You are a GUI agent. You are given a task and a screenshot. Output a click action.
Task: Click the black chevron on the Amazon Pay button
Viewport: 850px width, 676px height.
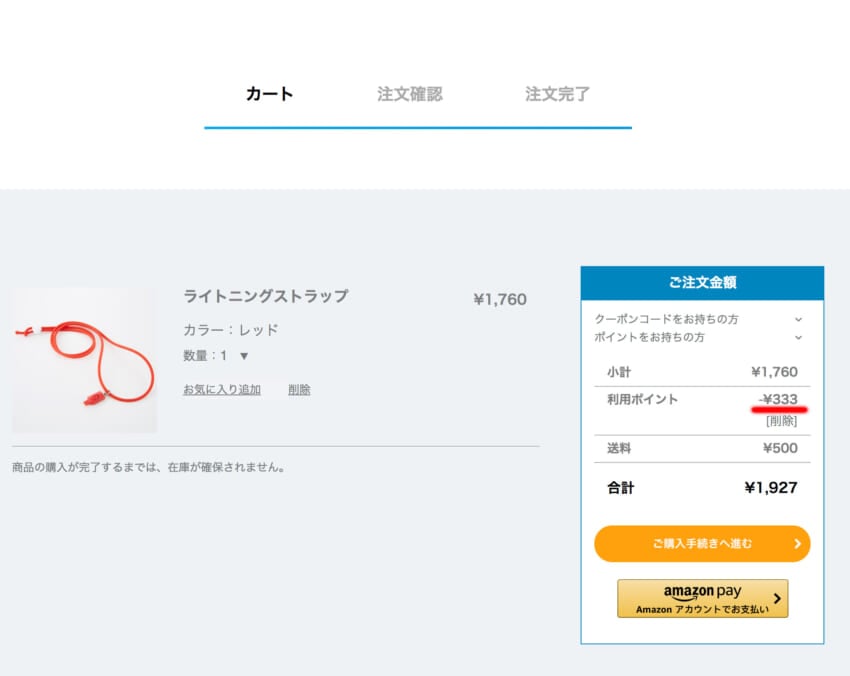pyautogui.click(x=777, y=598)
